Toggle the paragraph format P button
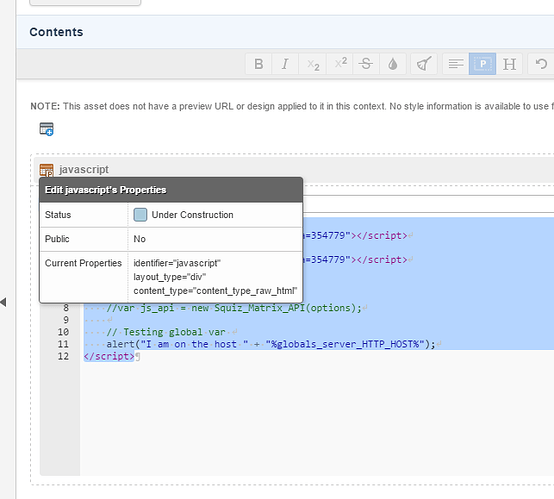Screen dimensions: 554x499 click(x=482, y=64)
